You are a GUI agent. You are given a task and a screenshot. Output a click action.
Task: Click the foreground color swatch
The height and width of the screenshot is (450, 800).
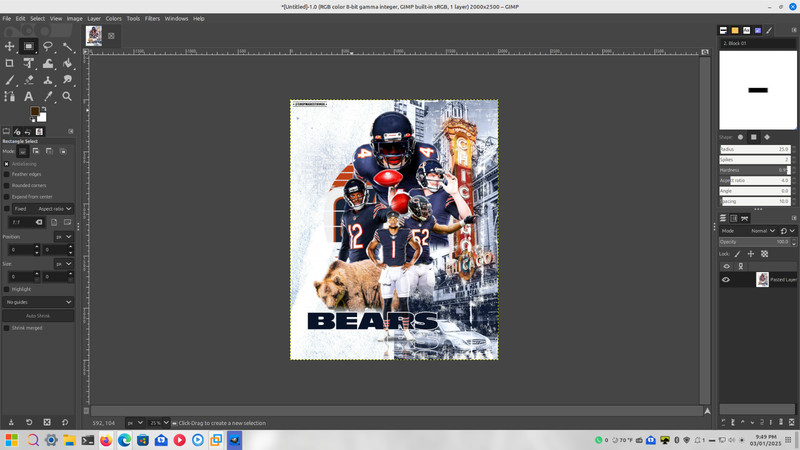(x=34, y=112)
